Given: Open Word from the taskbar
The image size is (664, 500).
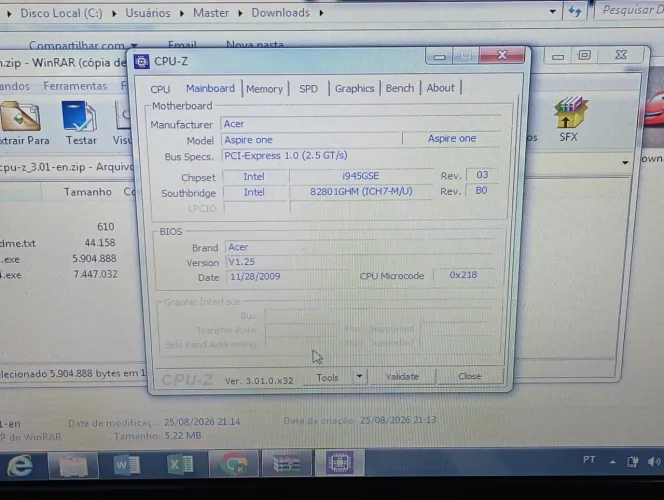Looking at the screenshot, I should [127, 465].
